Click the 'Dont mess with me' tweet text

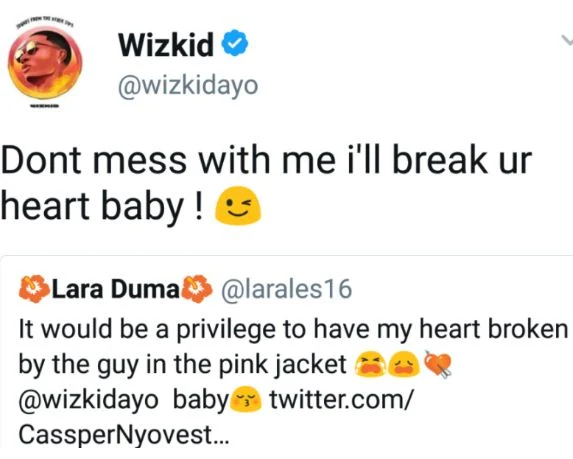click(266, 183)
